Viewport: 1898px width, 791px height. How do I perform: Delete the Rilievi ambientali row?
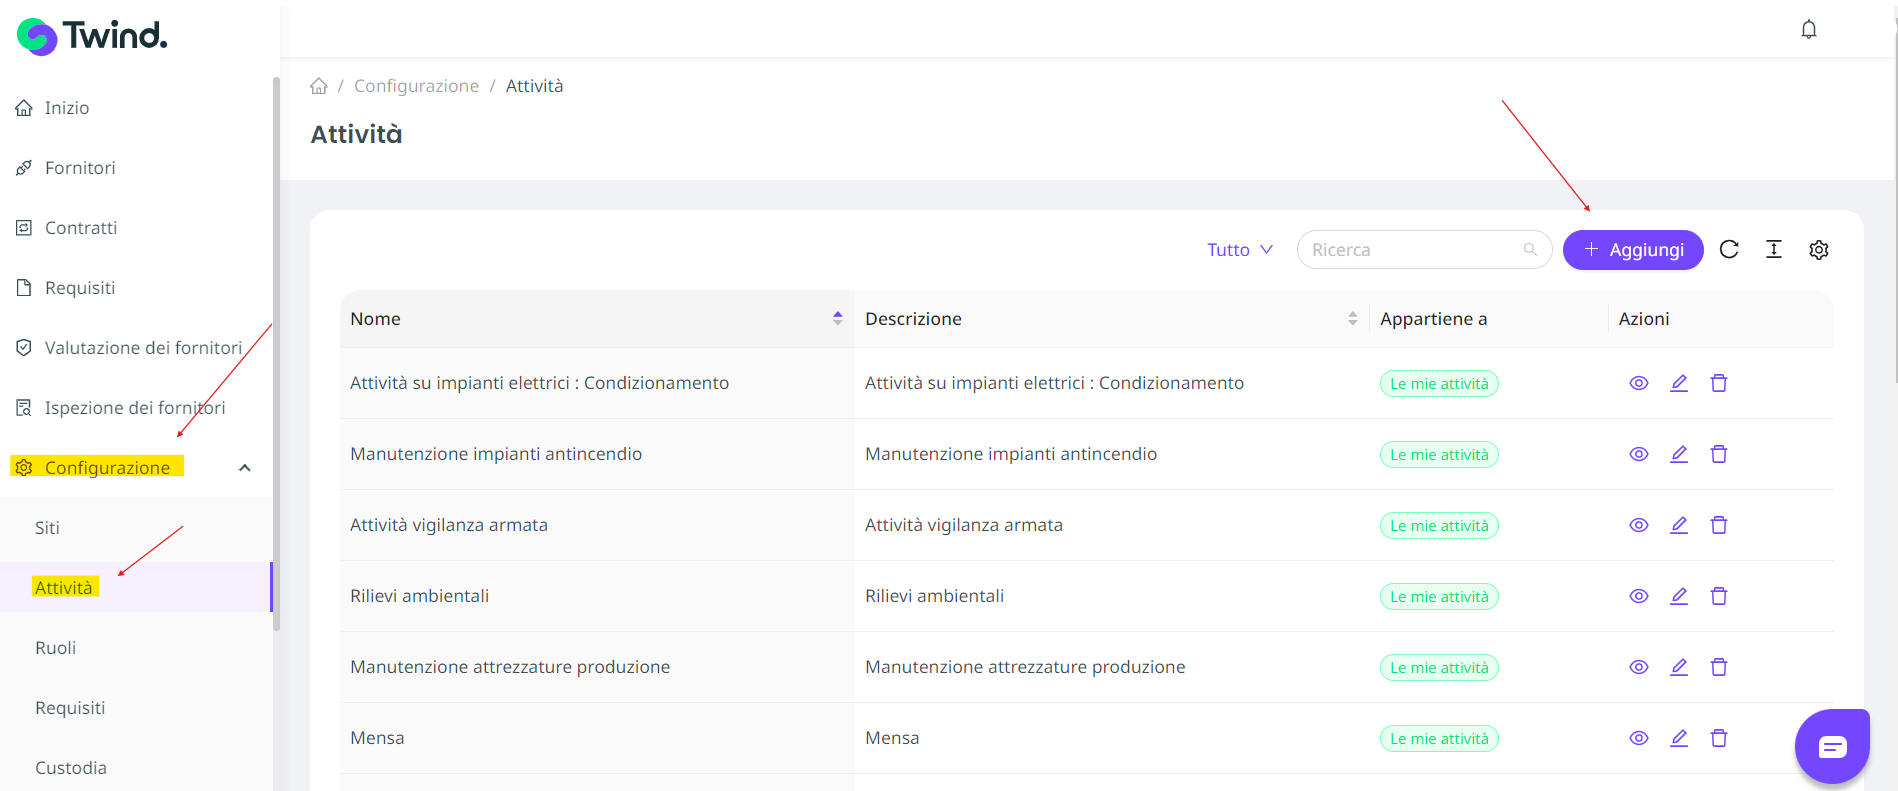point(1719,596)
